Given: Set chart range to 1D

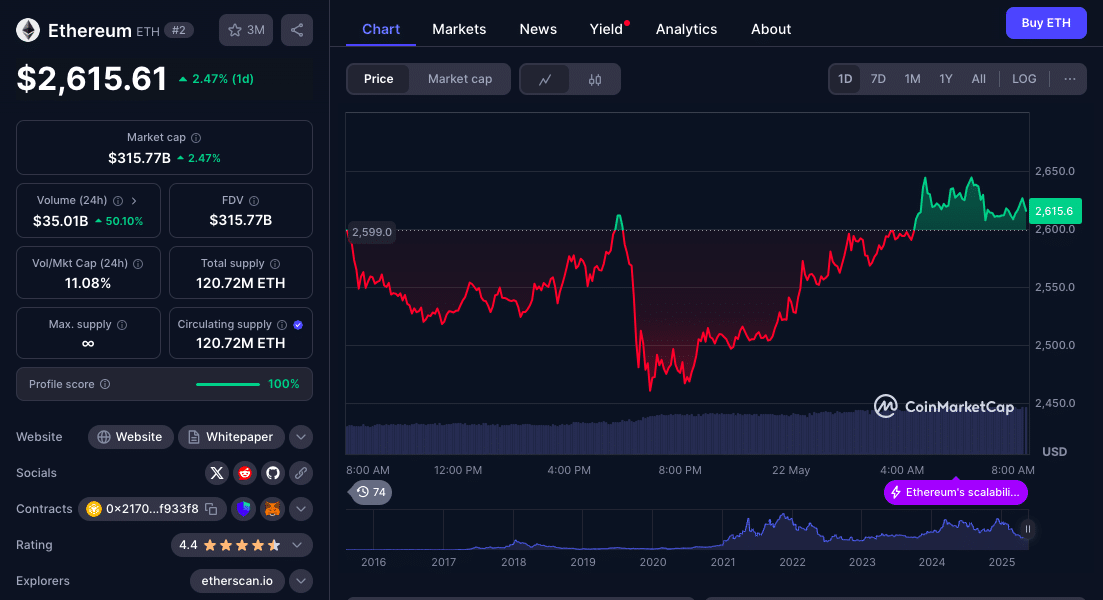Looking at the screenshot, I should tap(845, 79).
